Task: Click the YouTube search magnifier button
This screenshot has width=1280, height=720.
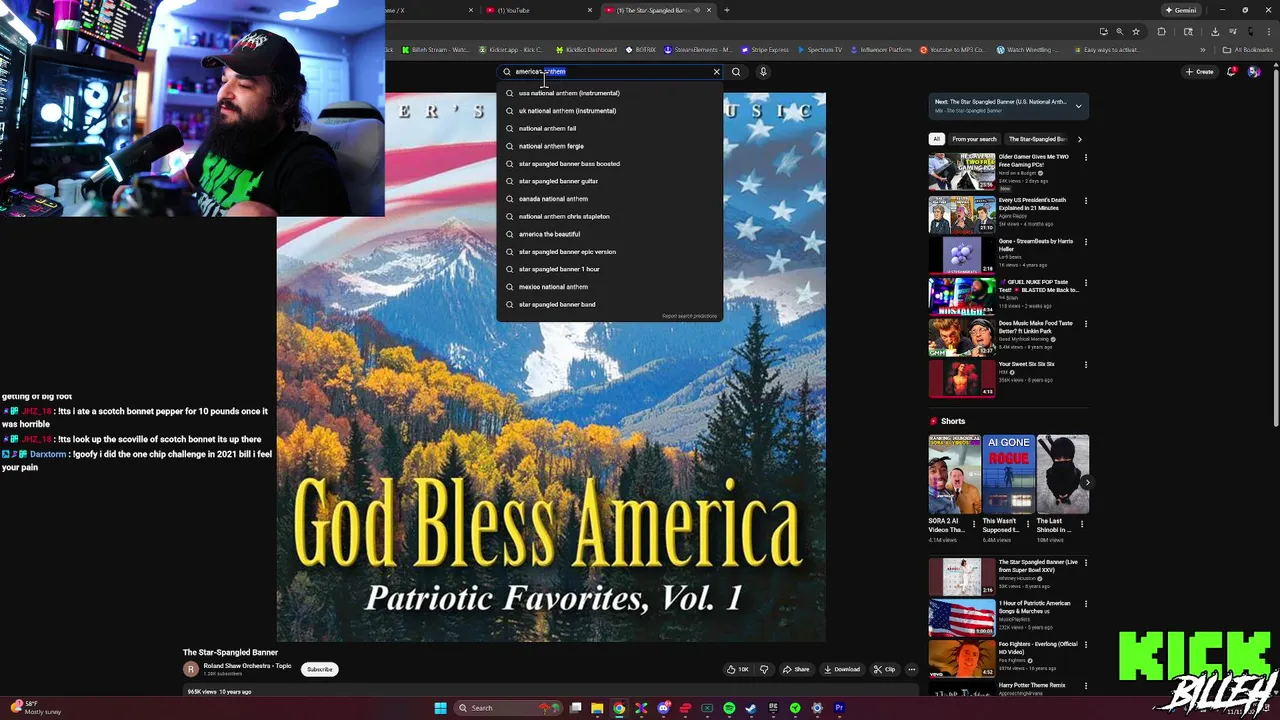Action: point(736,72)
